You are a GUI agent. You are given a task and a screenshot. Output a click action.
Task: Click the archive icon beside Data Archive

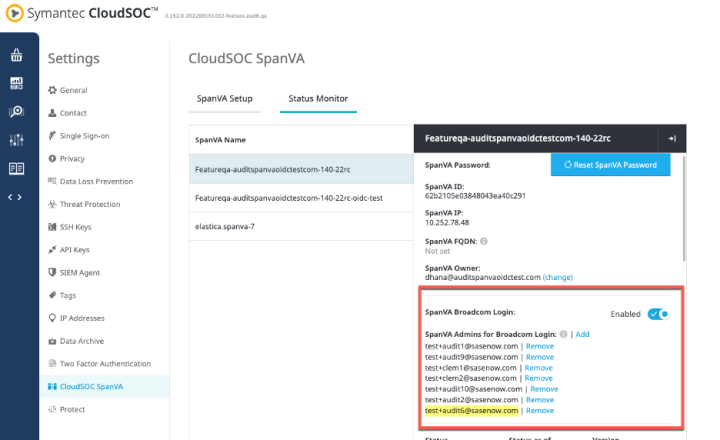[x=52, y=341]
